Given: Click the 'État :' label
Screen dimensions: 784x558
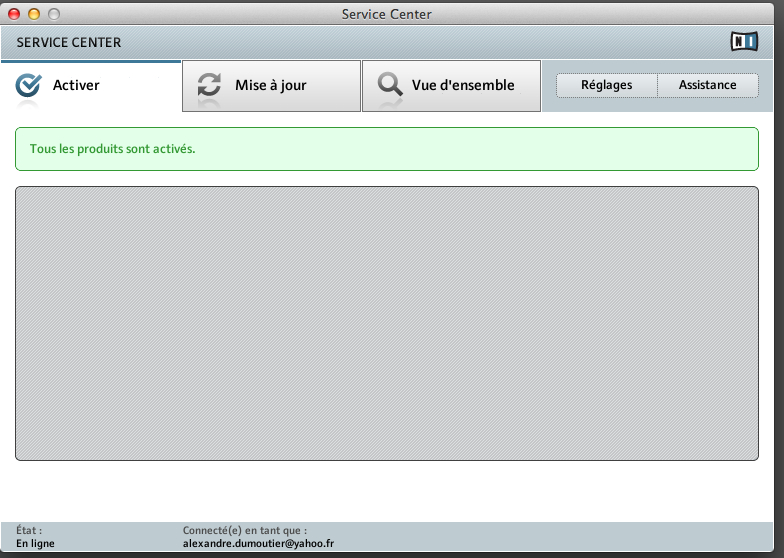Looking at the screenshot, I should coord(29,530).
